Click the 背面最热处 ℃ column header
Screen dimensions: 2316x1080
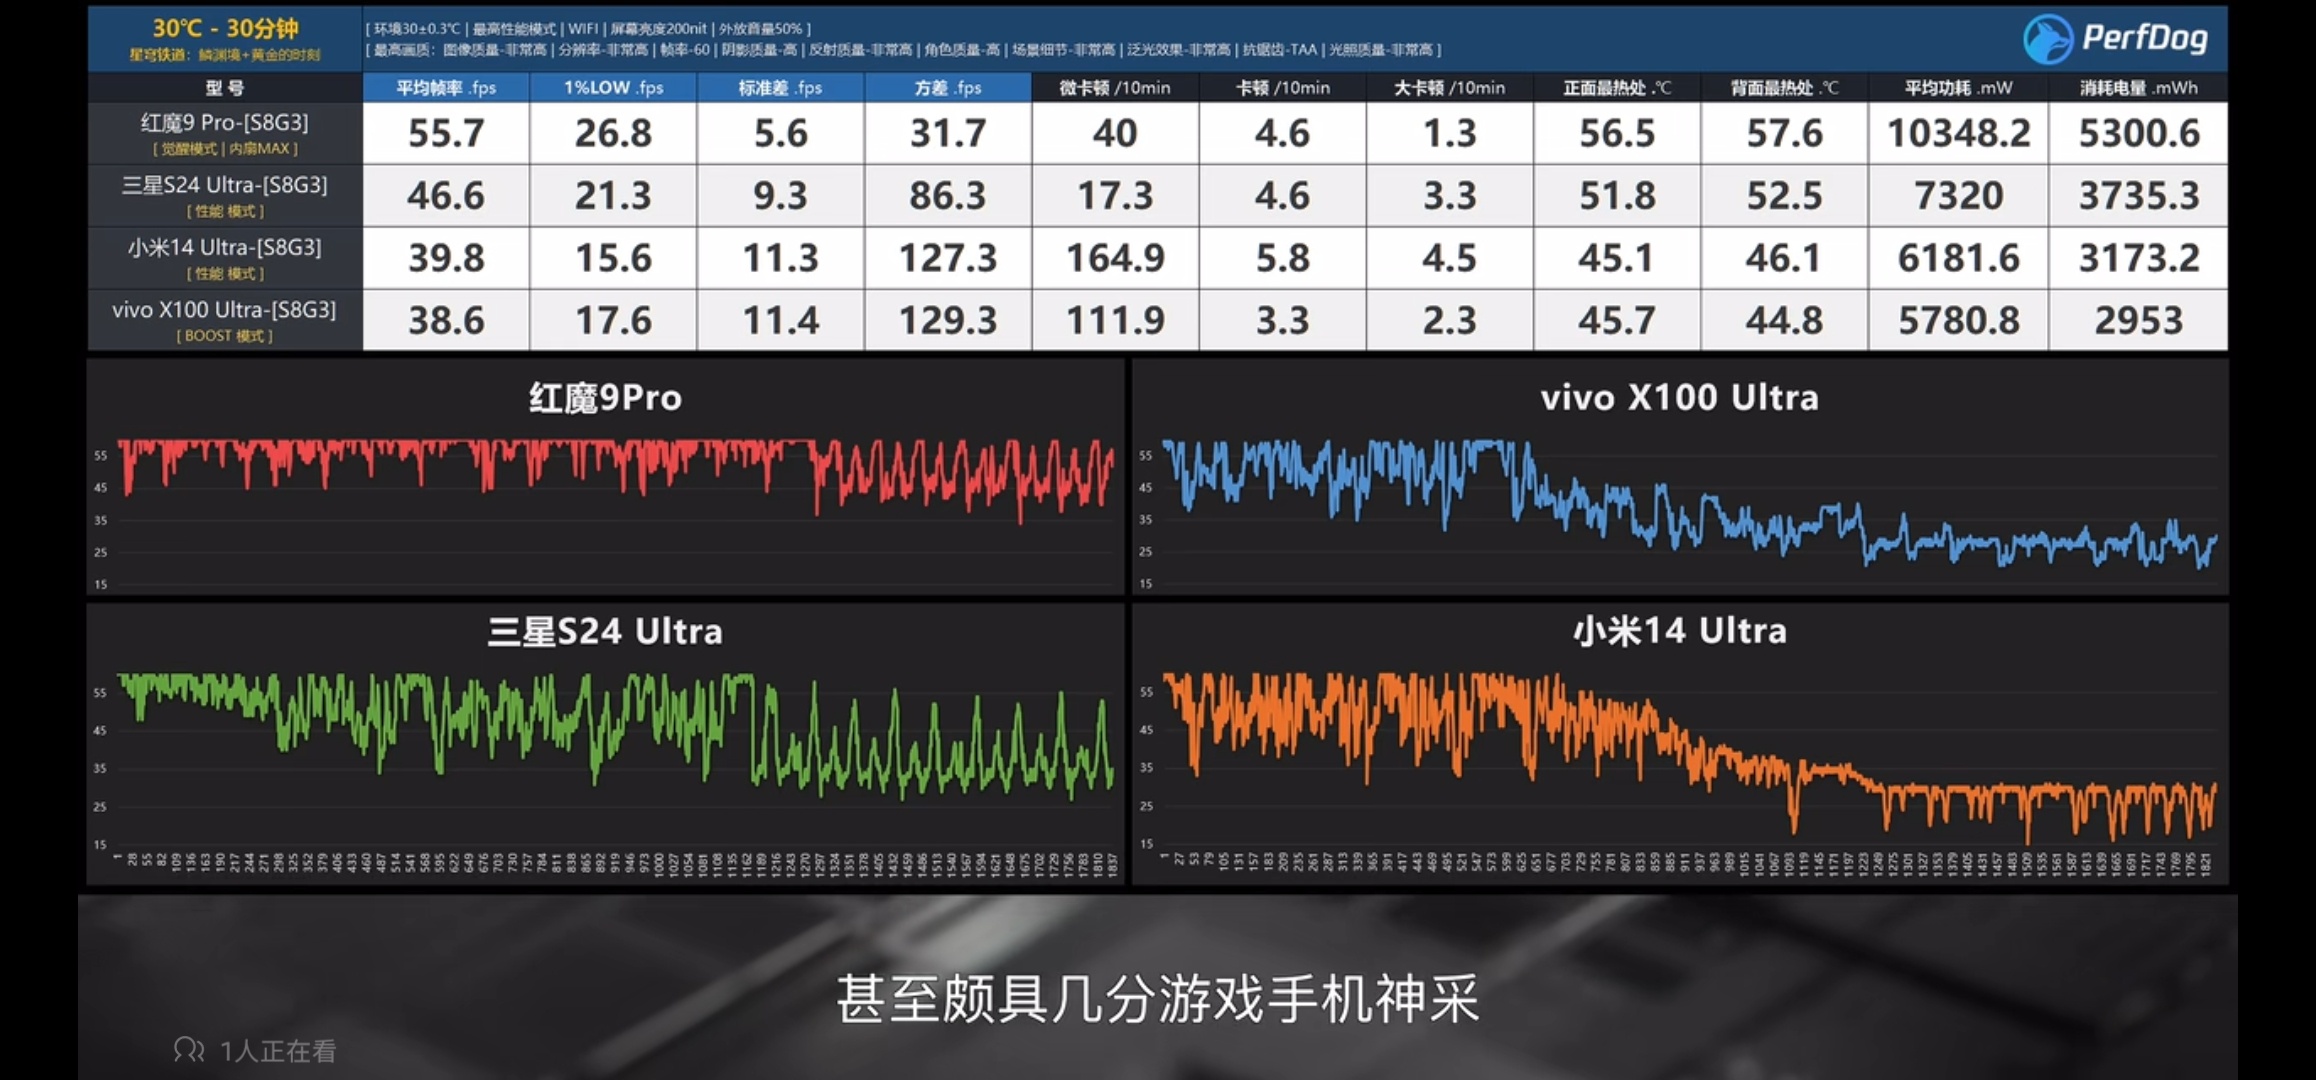[1784, 87]
